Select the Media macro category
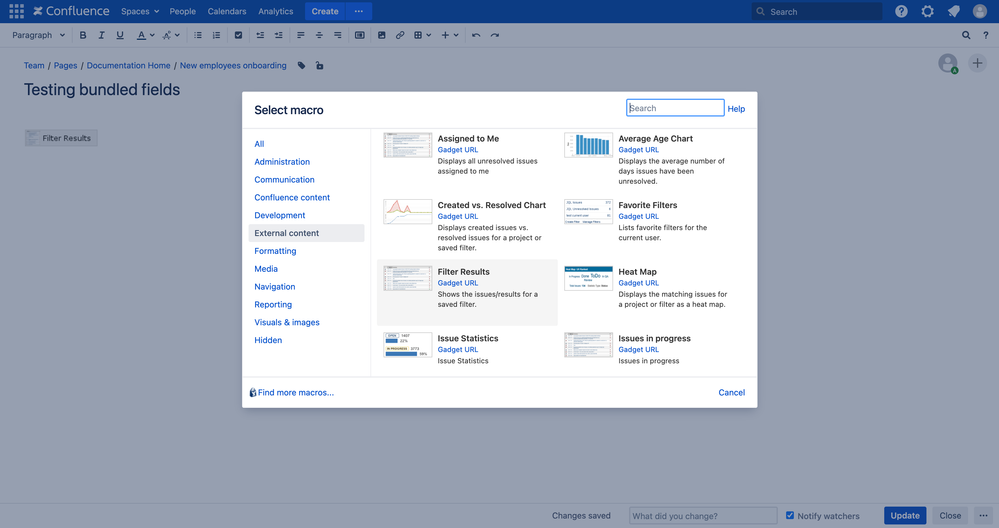Screen dimensions: 999x528 266,269
